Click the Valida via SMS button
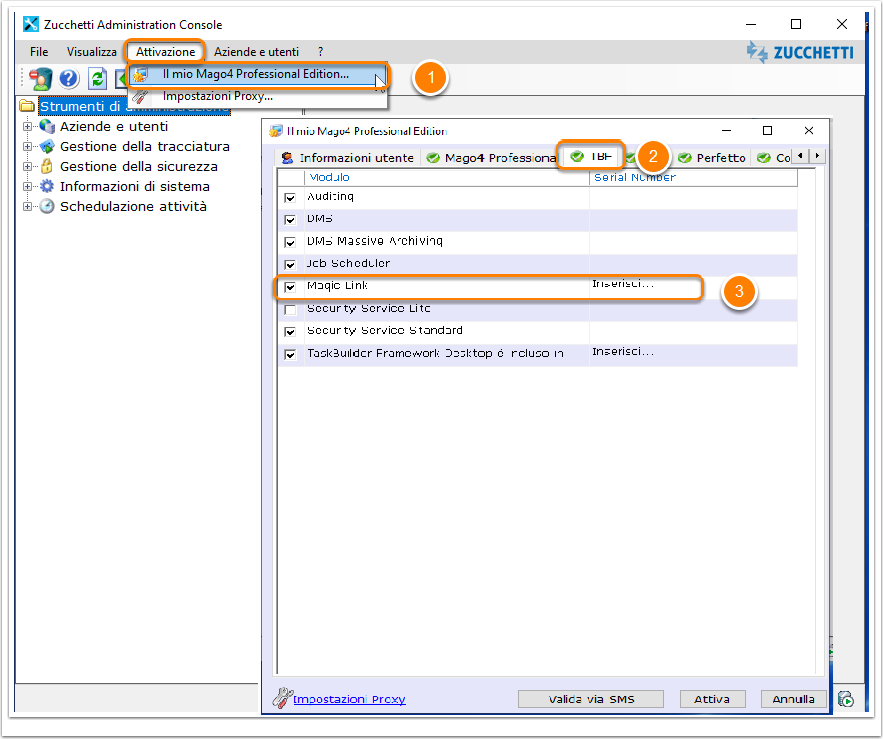The image size is (883, 739). point(591,699)
